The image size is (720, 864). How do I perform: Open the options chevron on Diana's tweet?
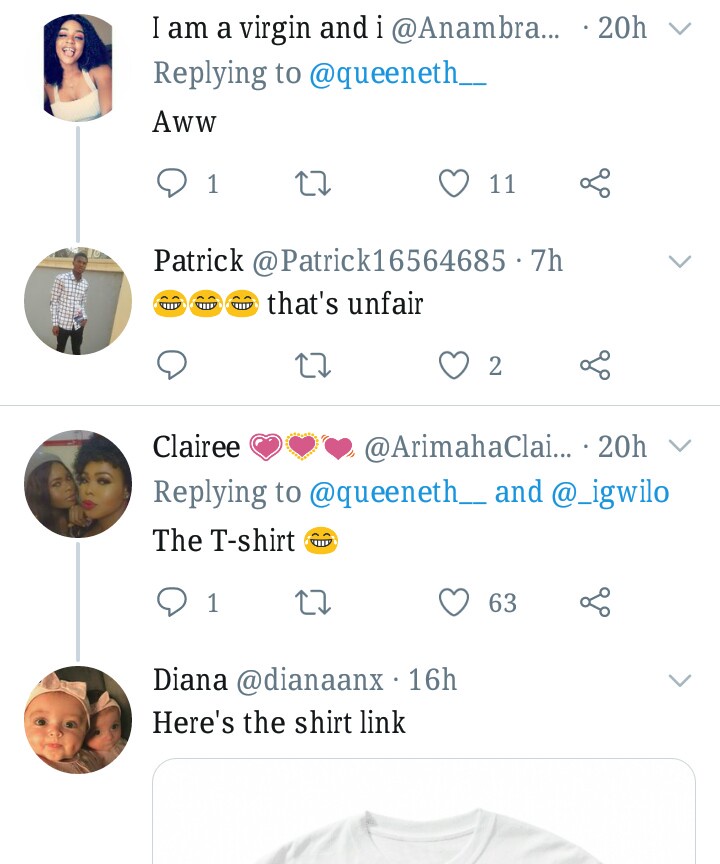click(x=679, y=681)
